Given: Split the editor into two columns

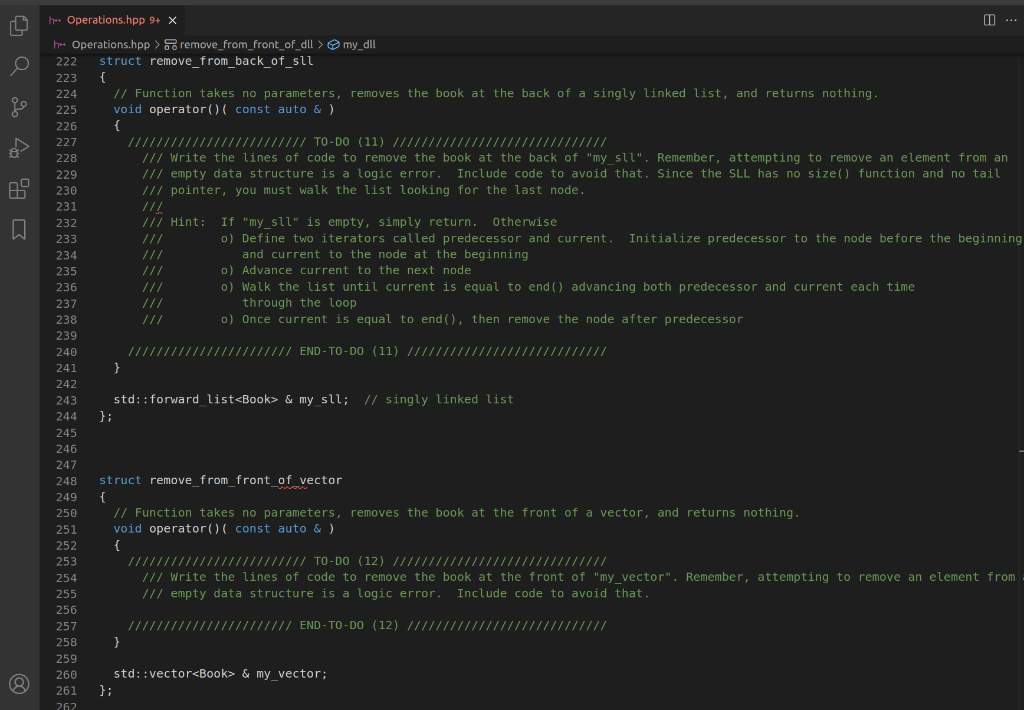Looking at the screenshot, I should (x=988, y=19).
